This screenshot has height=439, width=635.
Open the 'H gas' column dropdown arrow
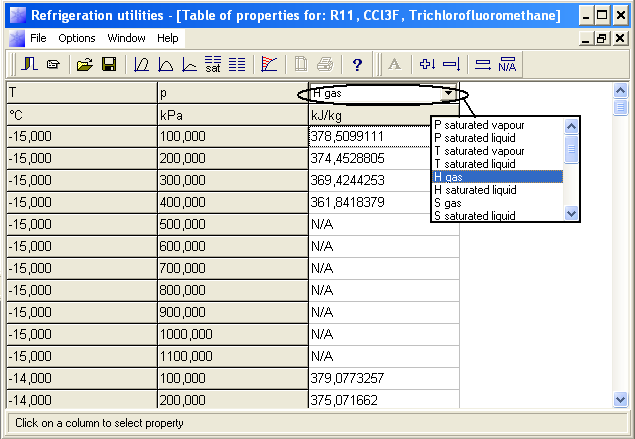point(448,93)
